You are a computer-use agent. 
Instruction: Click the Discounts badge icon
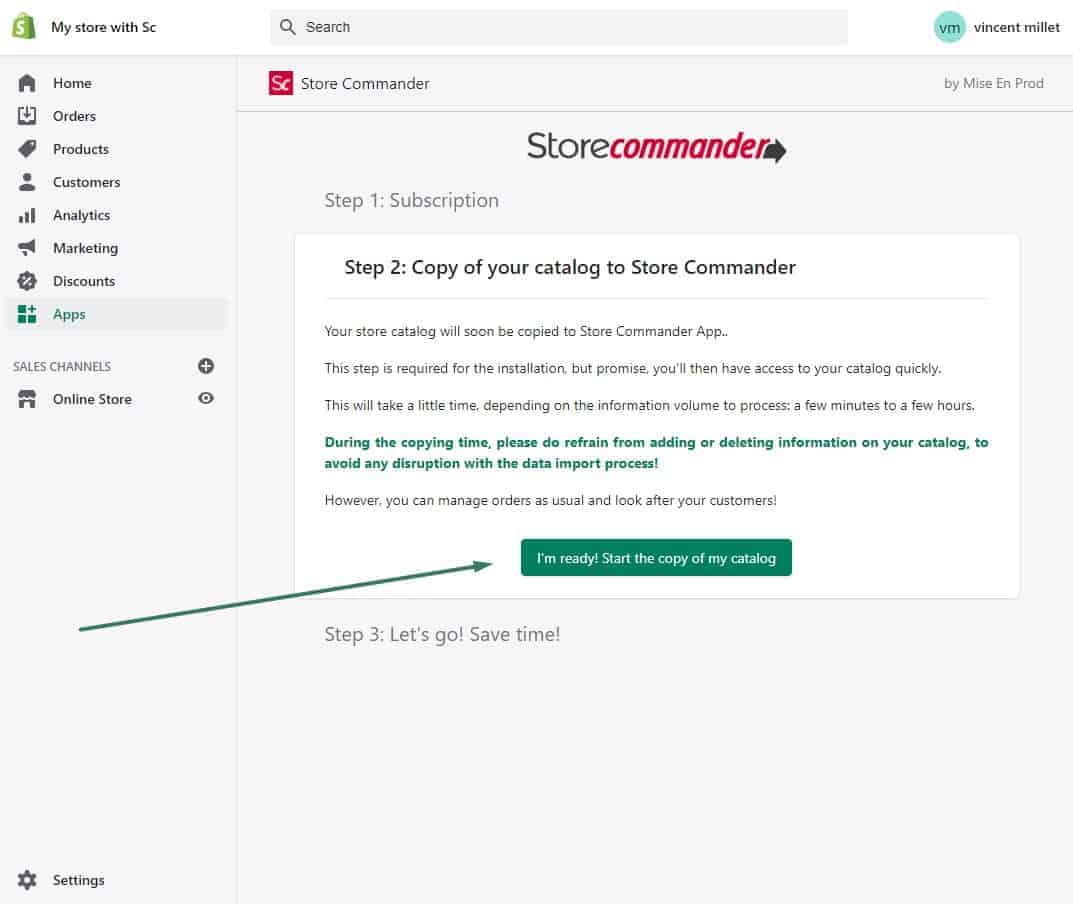click(27, 281)
